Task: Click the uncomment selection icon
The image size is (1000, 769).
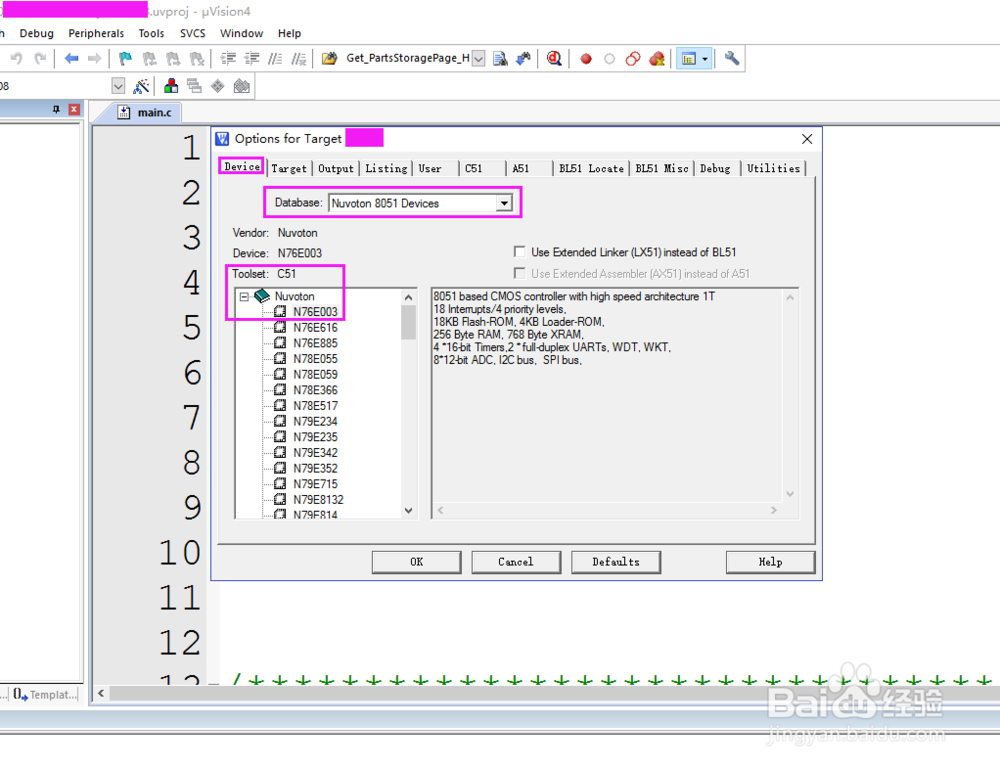Action: click(298, 59)
